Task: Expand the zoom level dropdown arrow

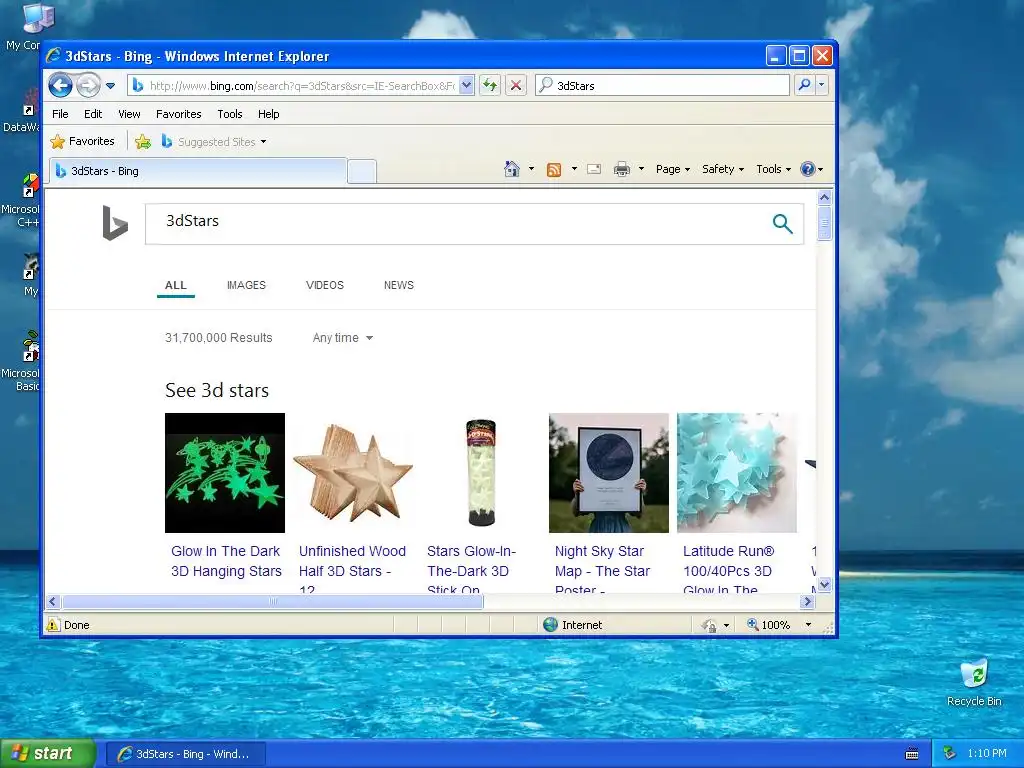Action: point(808,625)
